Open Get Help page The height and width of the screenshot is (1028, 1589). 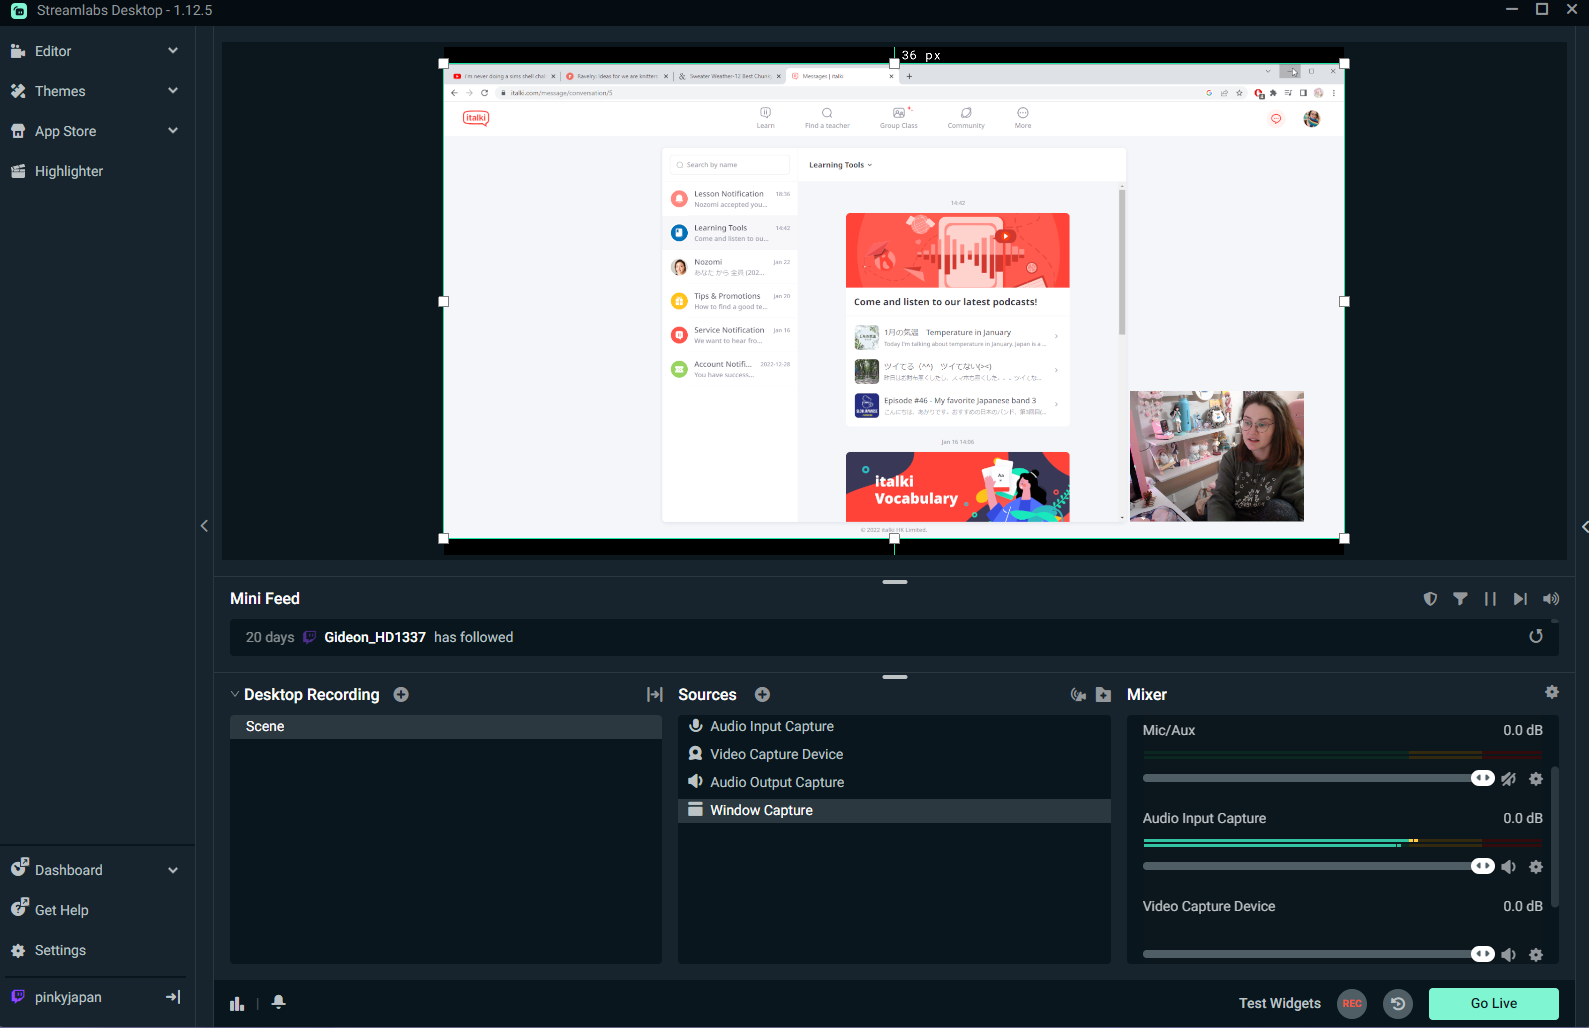pos(62,910)
